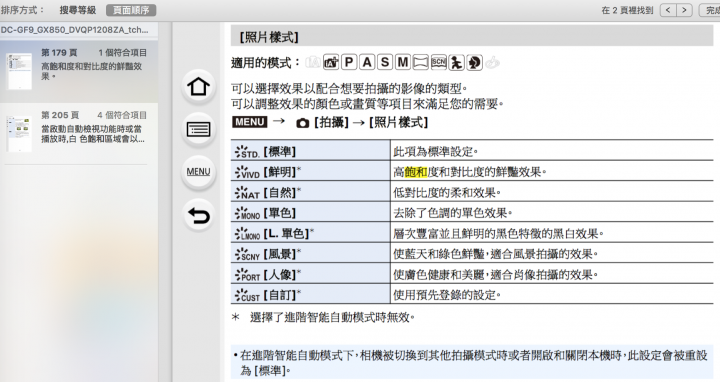
Task: Click the [照片樣式] text in the menu path
Action: pyautogui.click(x=399, y=123)
